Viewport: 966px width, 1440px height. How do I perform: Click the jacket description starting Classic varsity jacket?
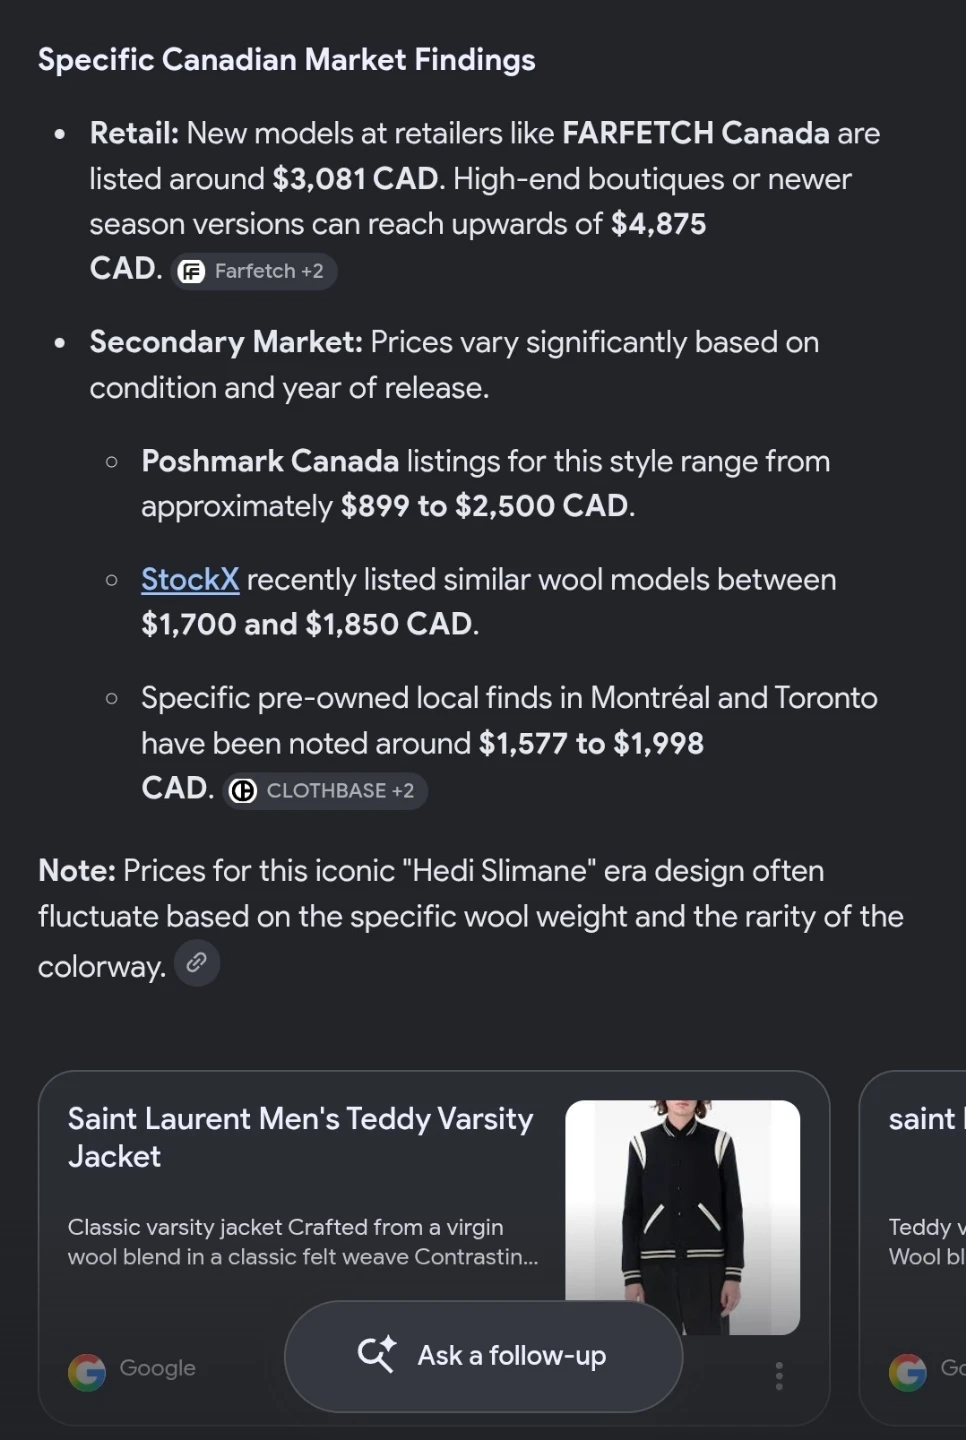point(303,1242)
